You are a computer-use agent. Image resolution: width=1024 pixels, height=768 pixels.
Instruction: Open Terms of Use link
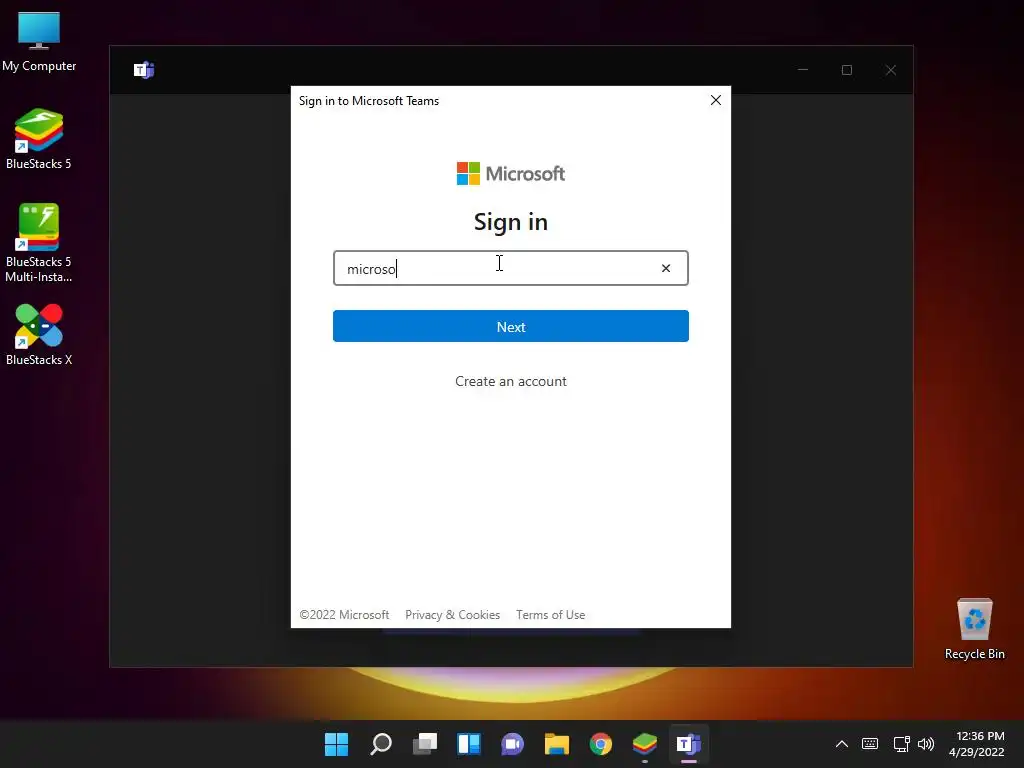[x=551, y=615]
